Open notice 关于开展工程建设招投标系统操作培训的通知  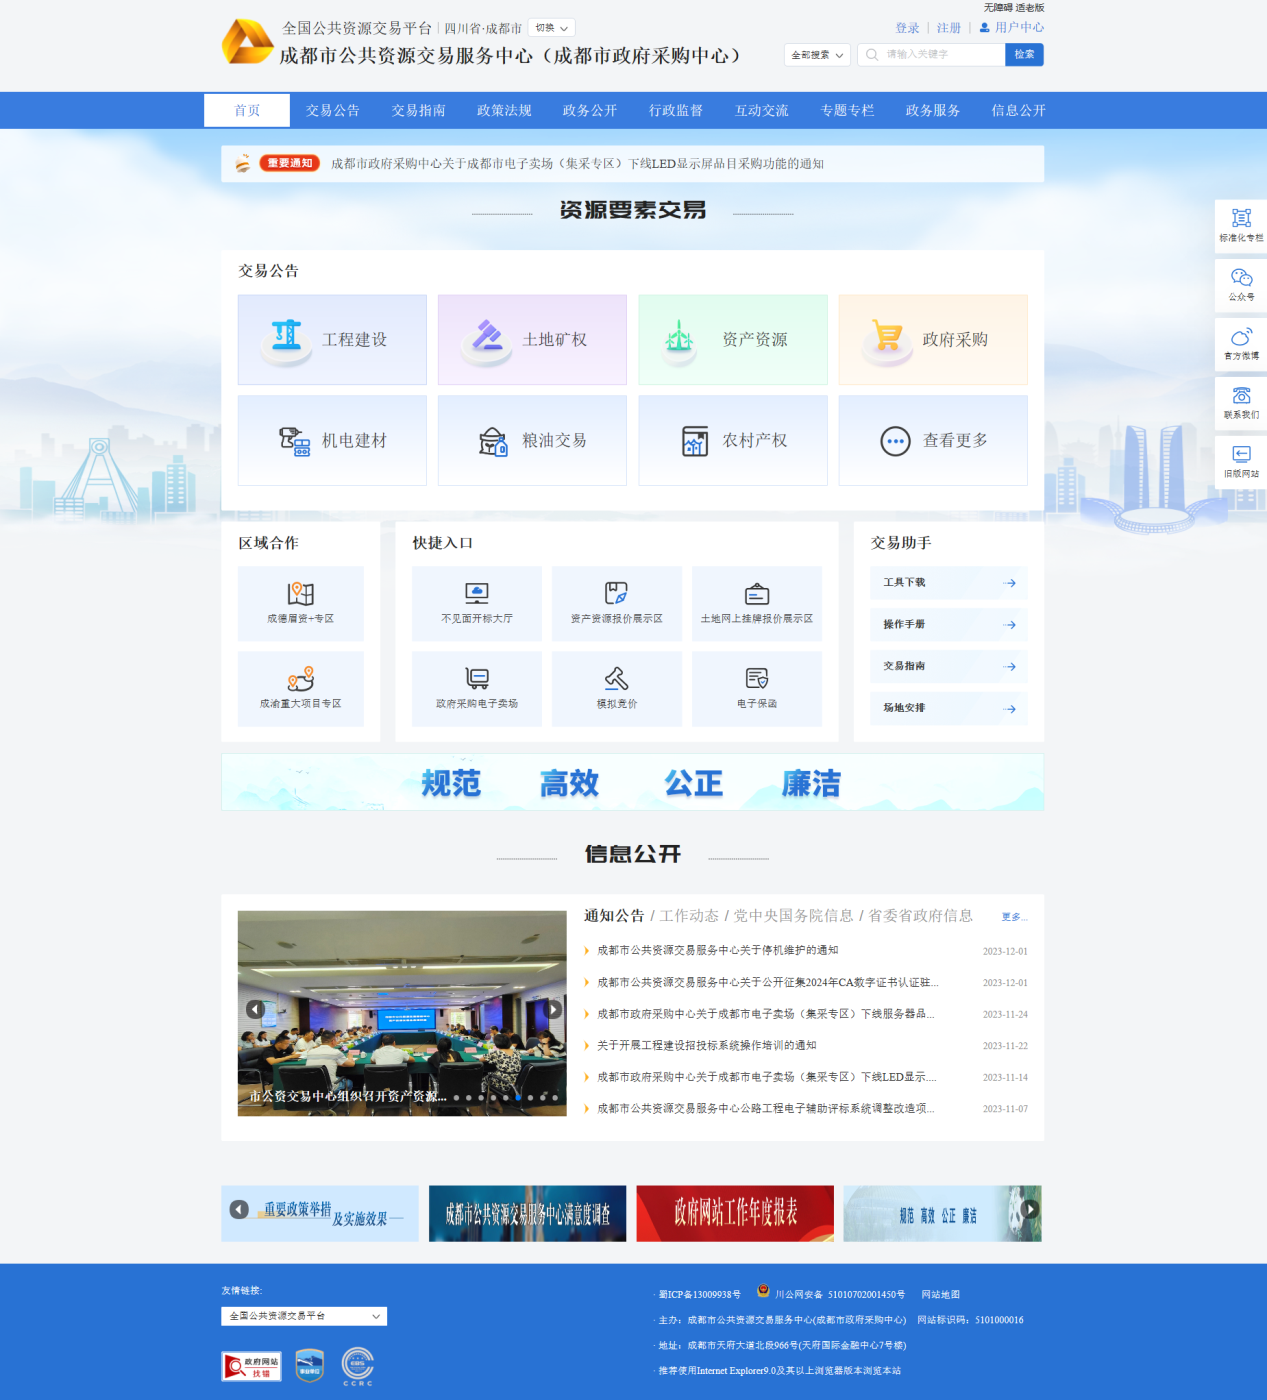(706, 1046)
